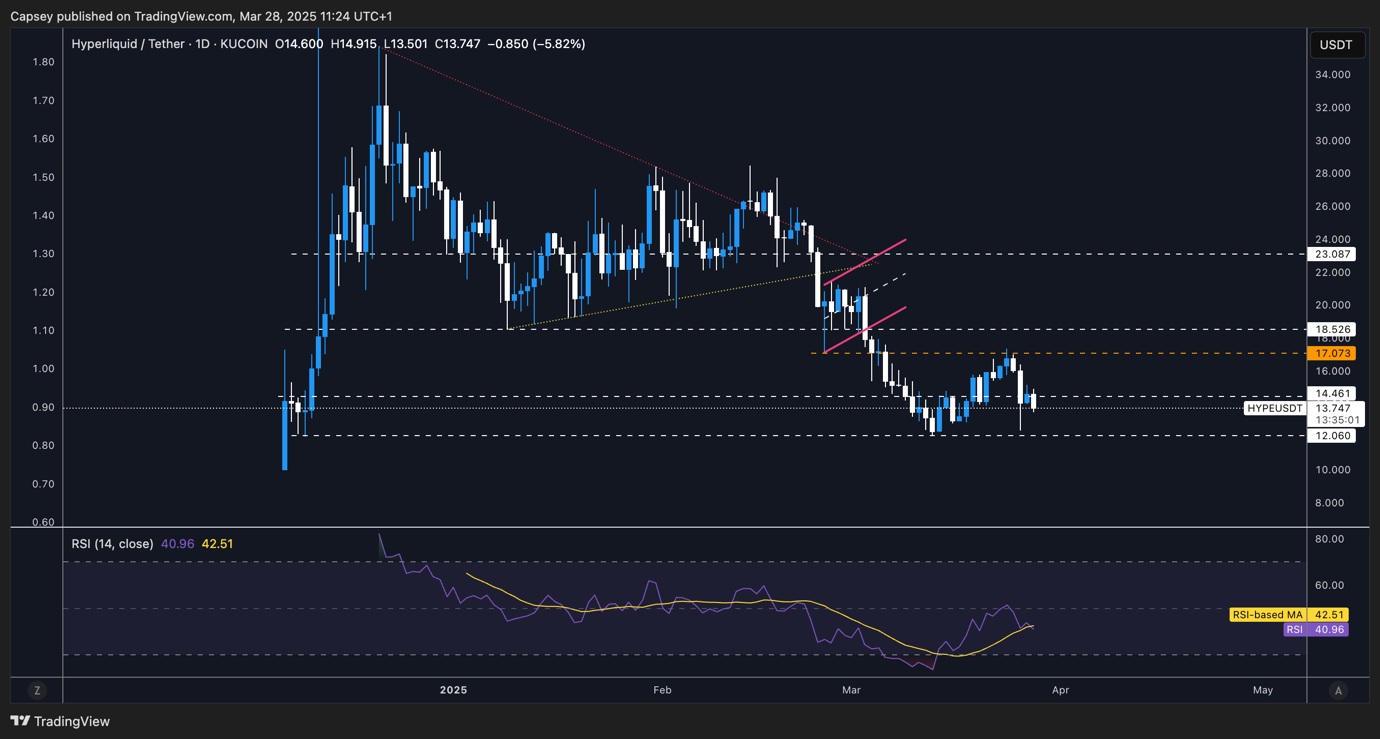
Task: Click the 18.526 price level label
Action: pos(1334,329)
